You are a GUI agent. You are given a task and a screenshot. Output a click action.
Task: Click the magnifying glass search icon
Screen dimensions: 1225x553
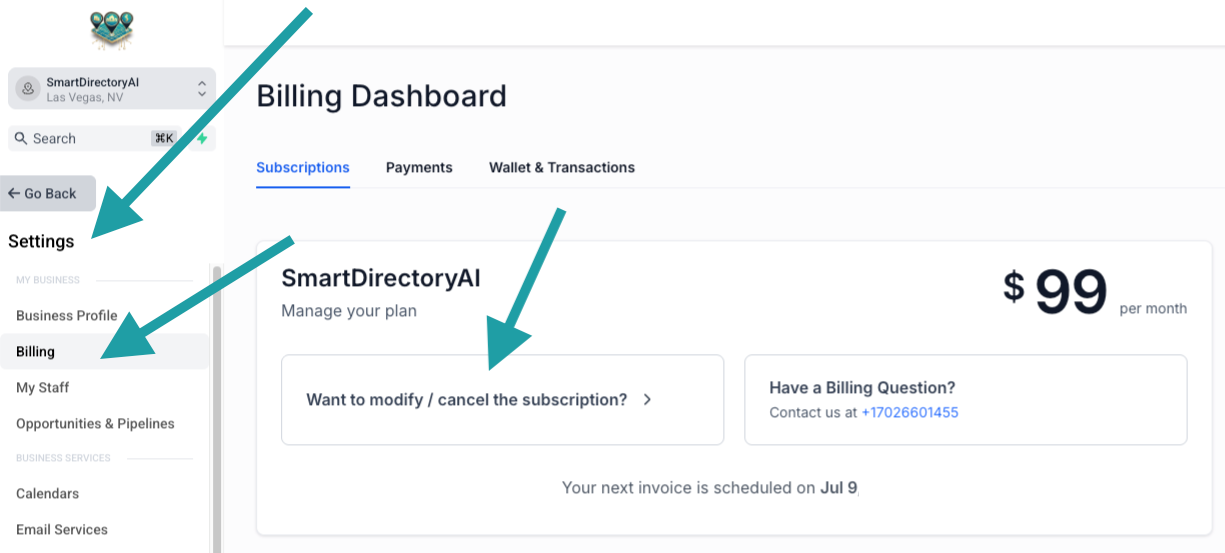point(20,138)
